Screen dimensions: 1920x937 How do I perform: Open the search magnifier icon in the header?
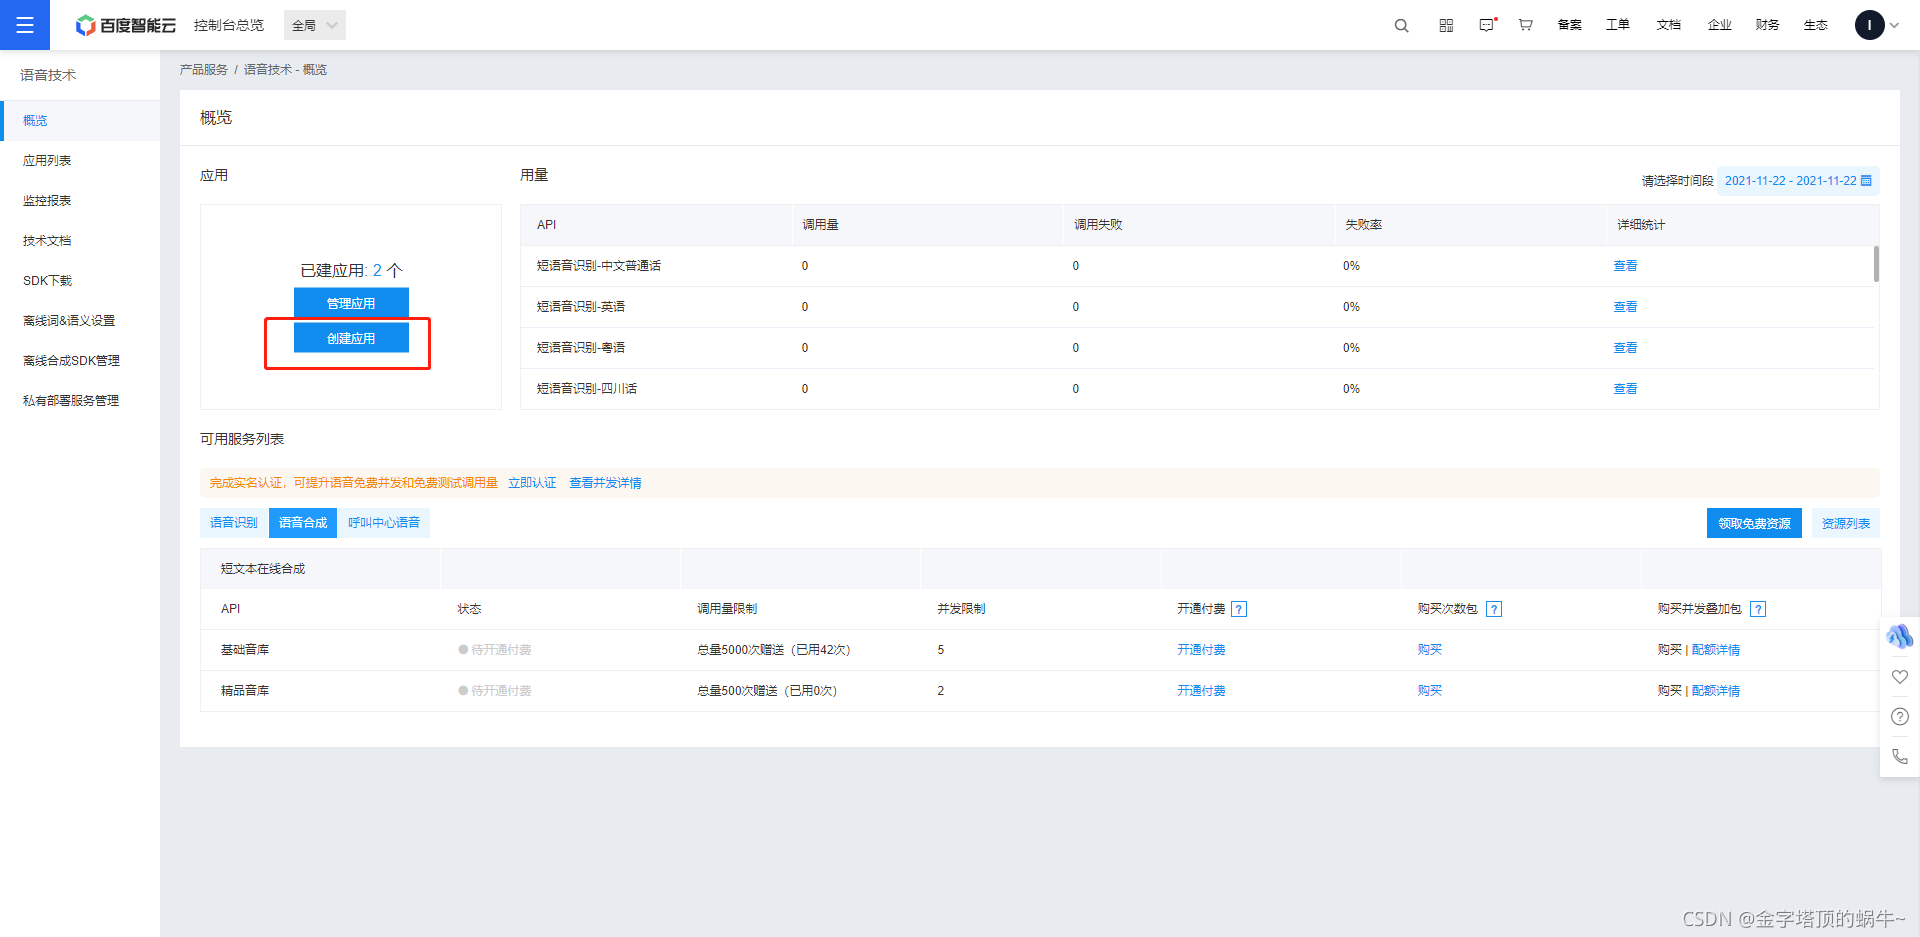[1401, 25]
